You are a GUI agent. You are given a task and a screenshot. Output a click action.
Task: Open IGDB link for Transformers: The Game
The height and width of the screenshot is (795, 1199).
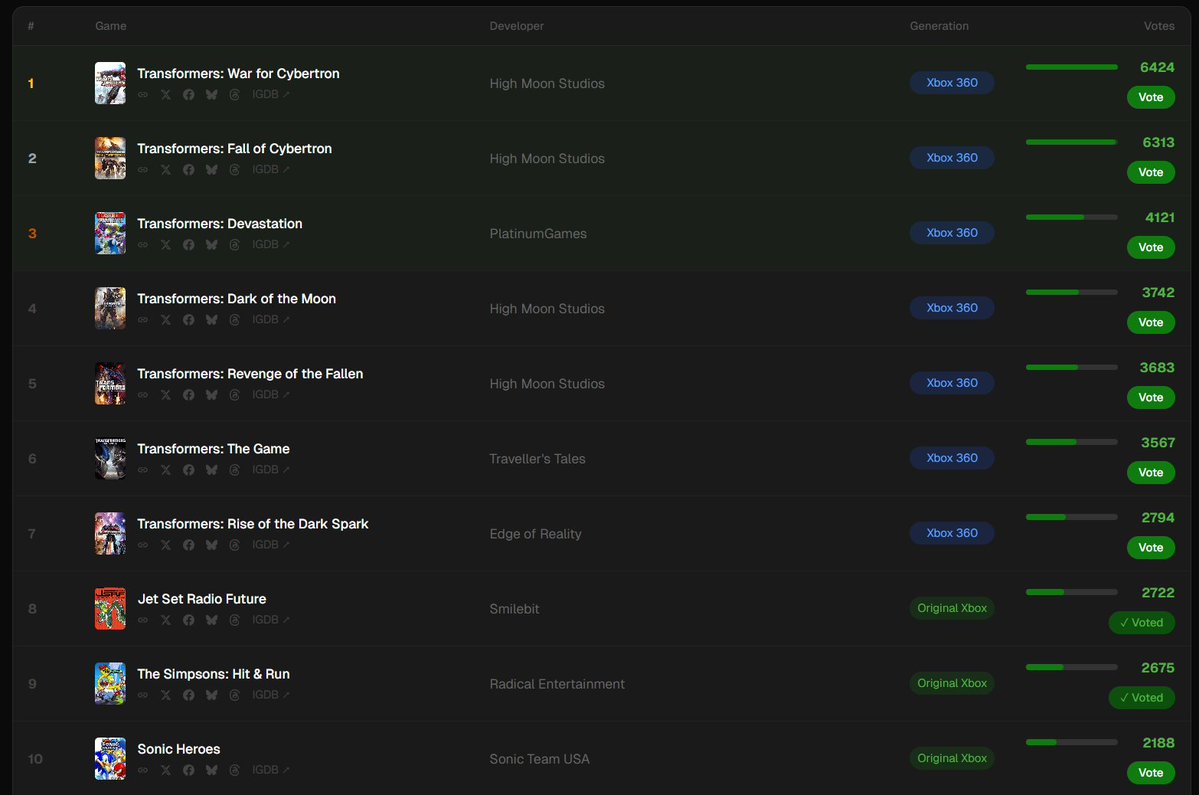click(x=271, y=469)
